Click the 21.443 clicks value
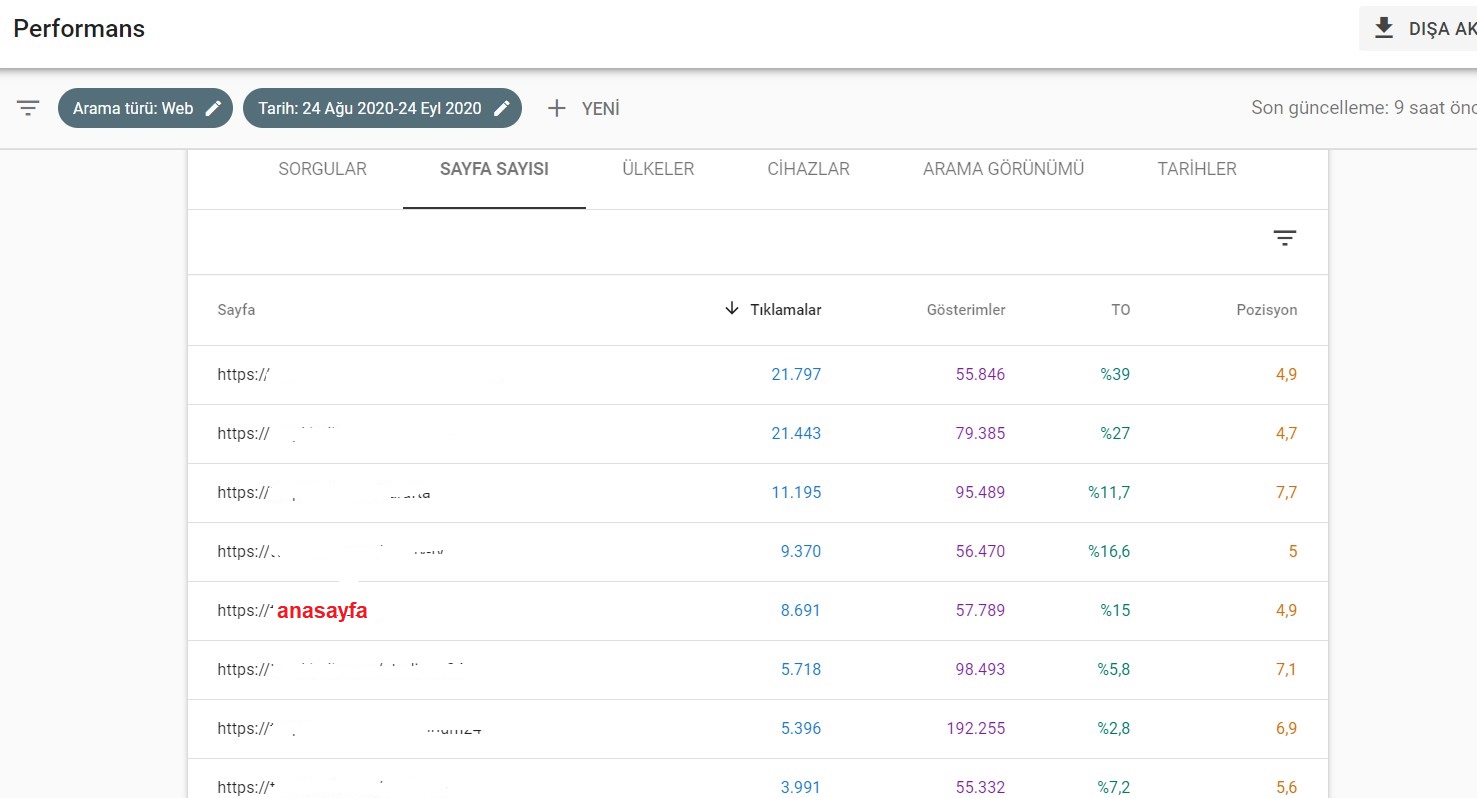Viewport: 1477px width, 798px height. point(796,434)
